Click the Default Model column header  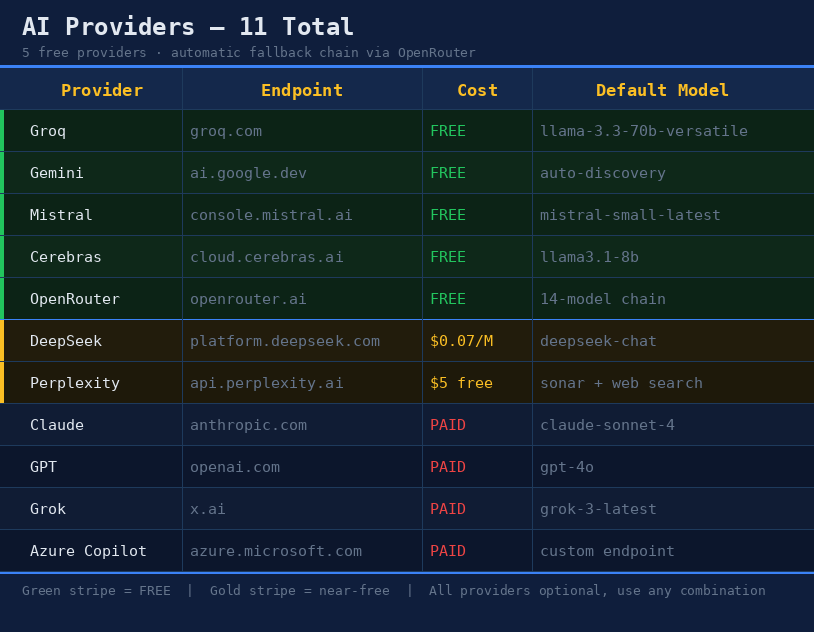(x=662, y=89)
